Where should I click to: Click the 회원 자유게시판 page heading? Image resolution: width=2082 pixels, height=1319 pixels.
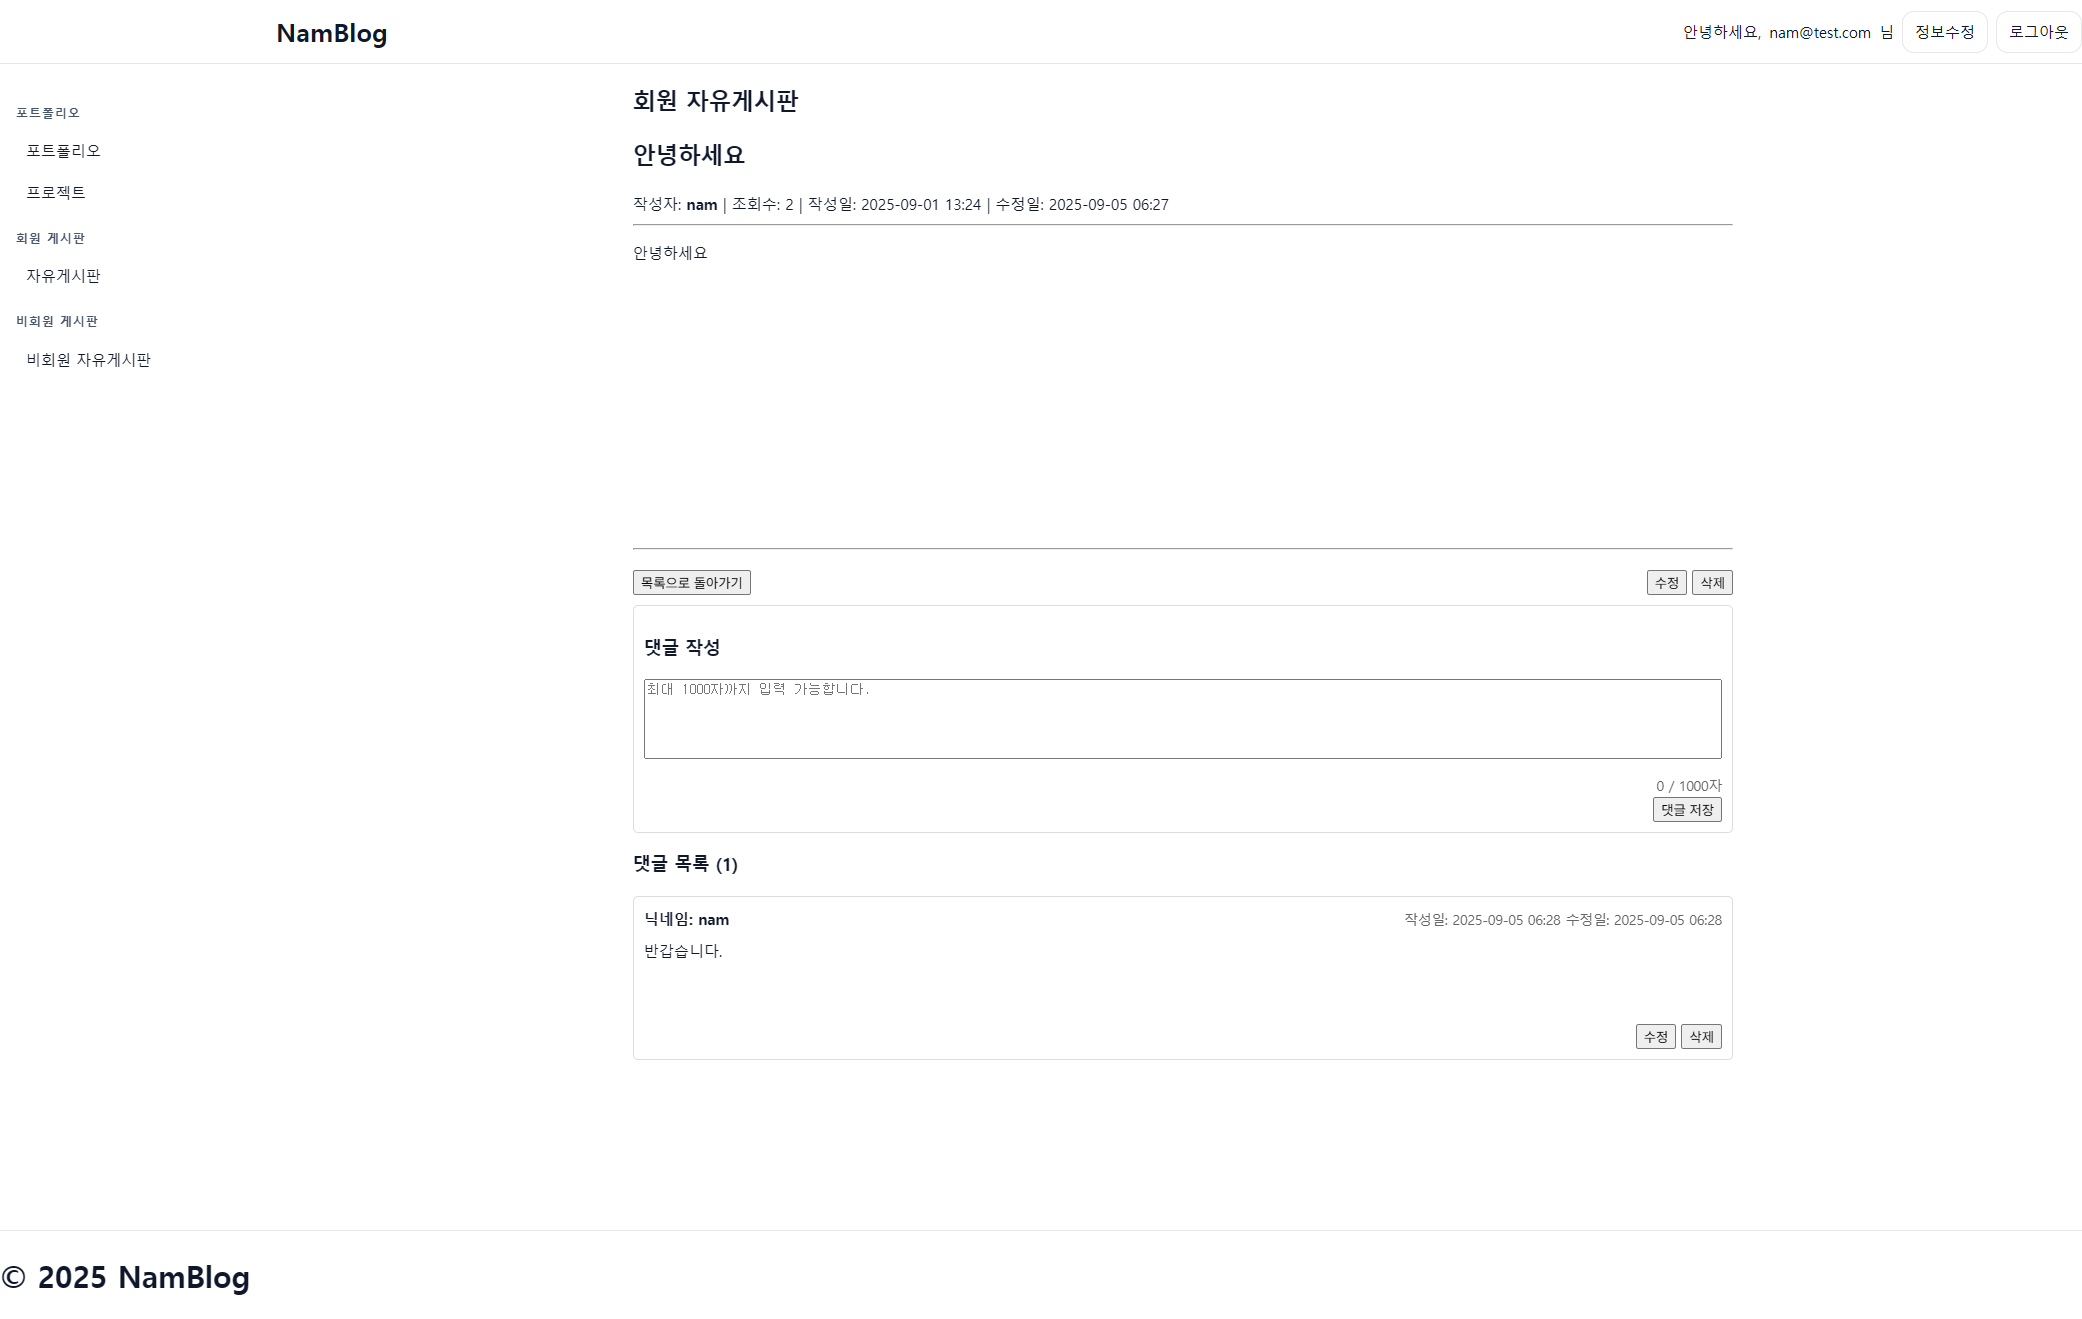click(715, 101)
